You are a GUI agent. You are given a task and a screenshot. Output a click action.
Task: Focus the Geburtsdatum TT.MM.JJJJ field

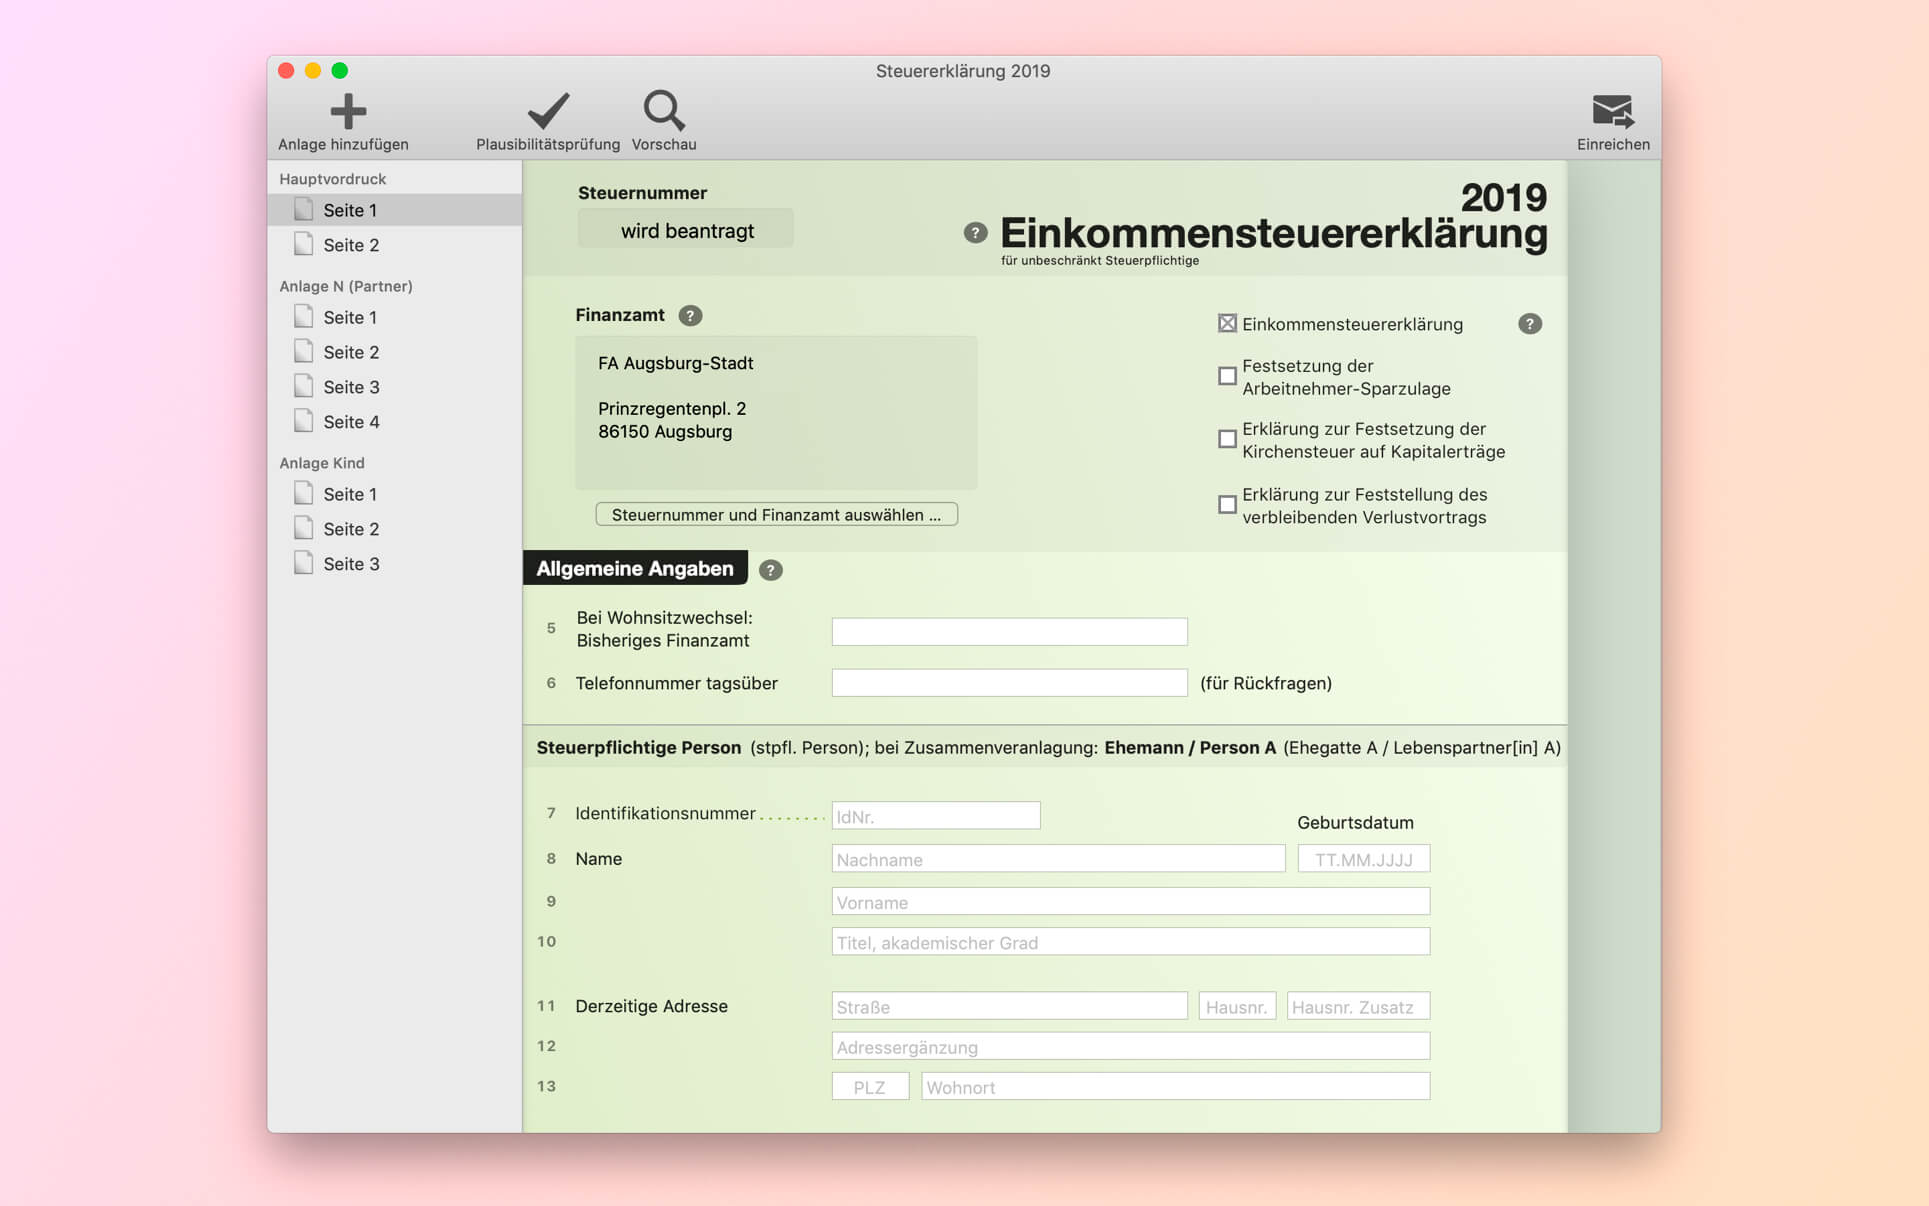[x=1363, y=859]
